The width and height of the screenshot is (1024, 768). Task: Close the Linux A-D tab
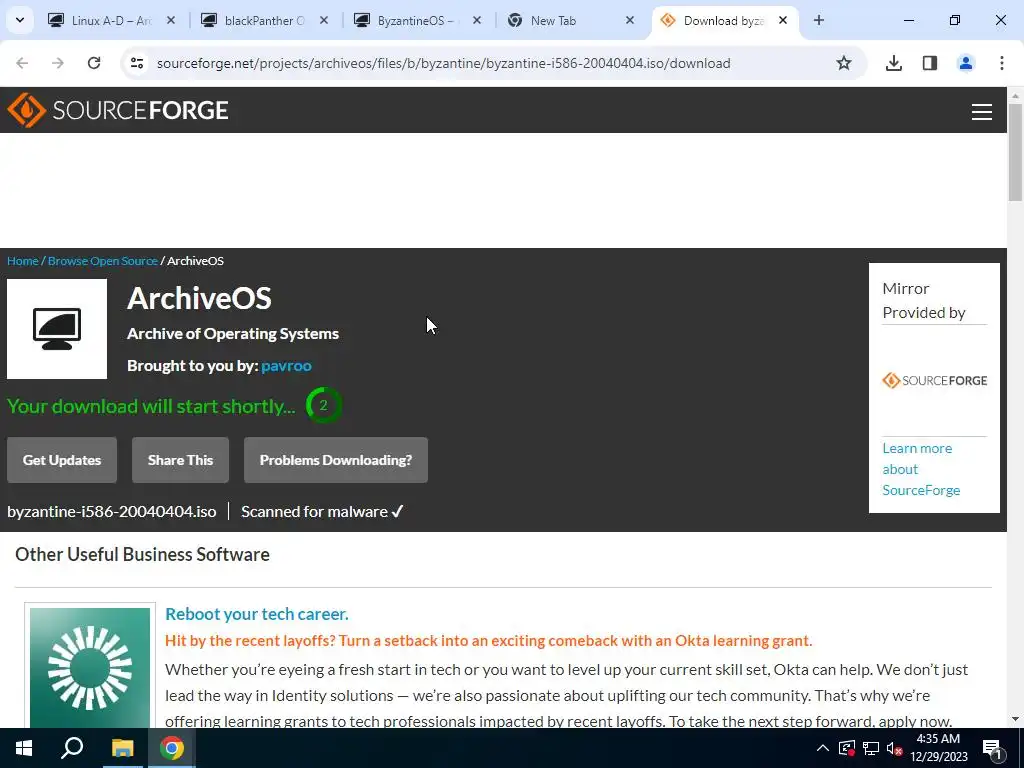coord(170,20)
